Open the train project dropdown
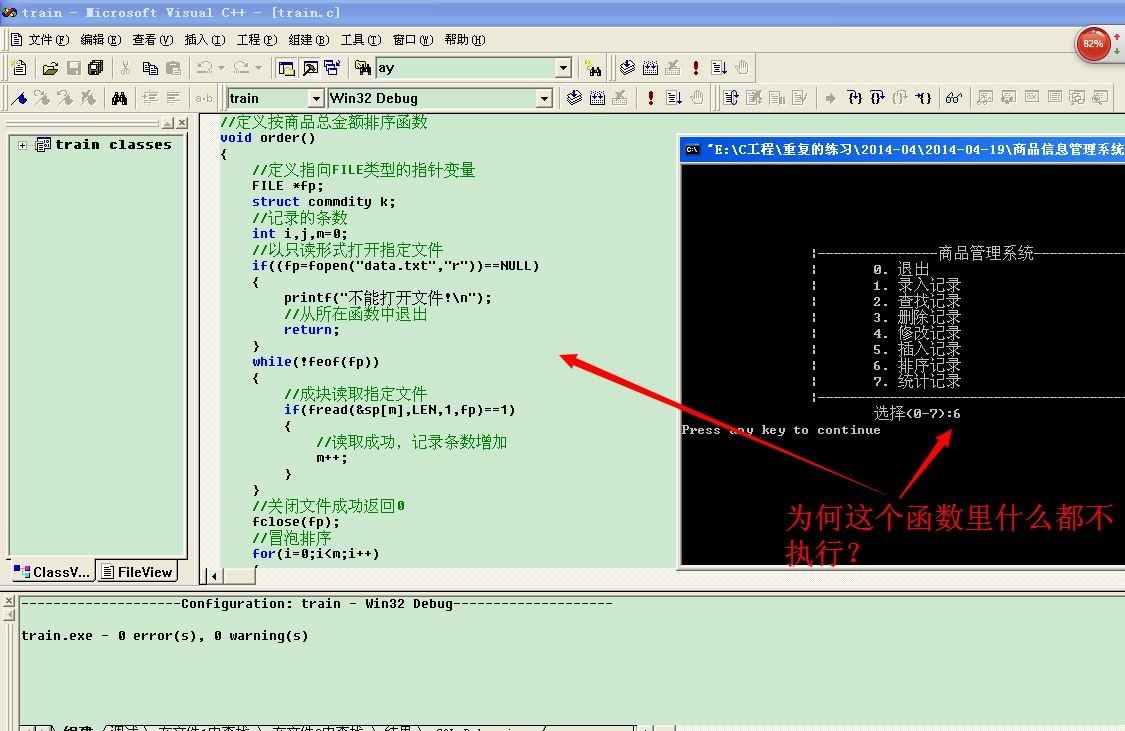The height and width of the screenshot is (731, 1125). coord(315,98)
